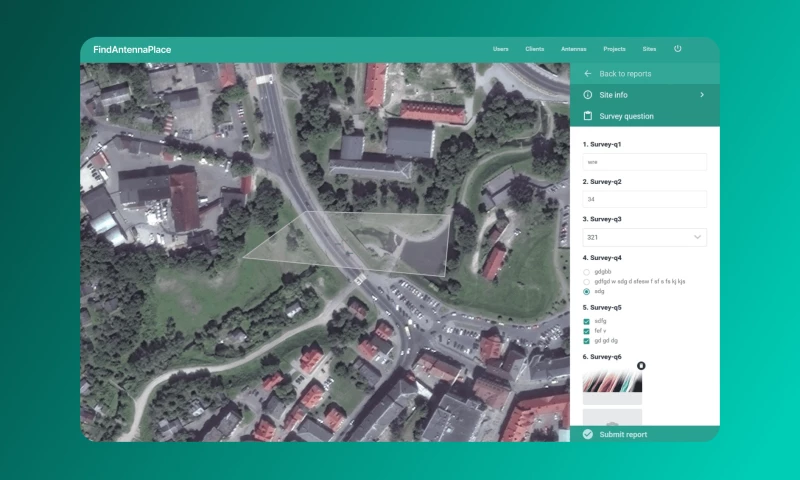
Task: Go to the Projects menu item
Action: pyautogui.click(x=614, y=49)
